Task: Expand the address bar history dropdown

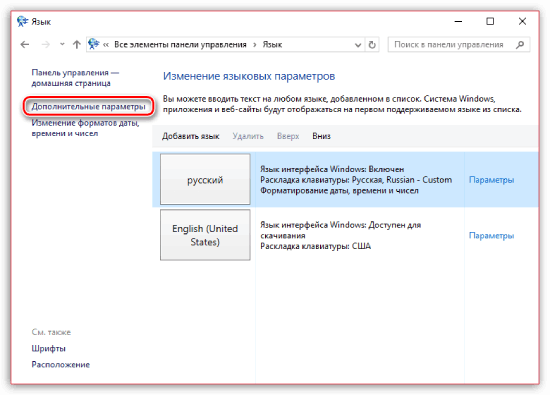Action: [x=357, y=45]
